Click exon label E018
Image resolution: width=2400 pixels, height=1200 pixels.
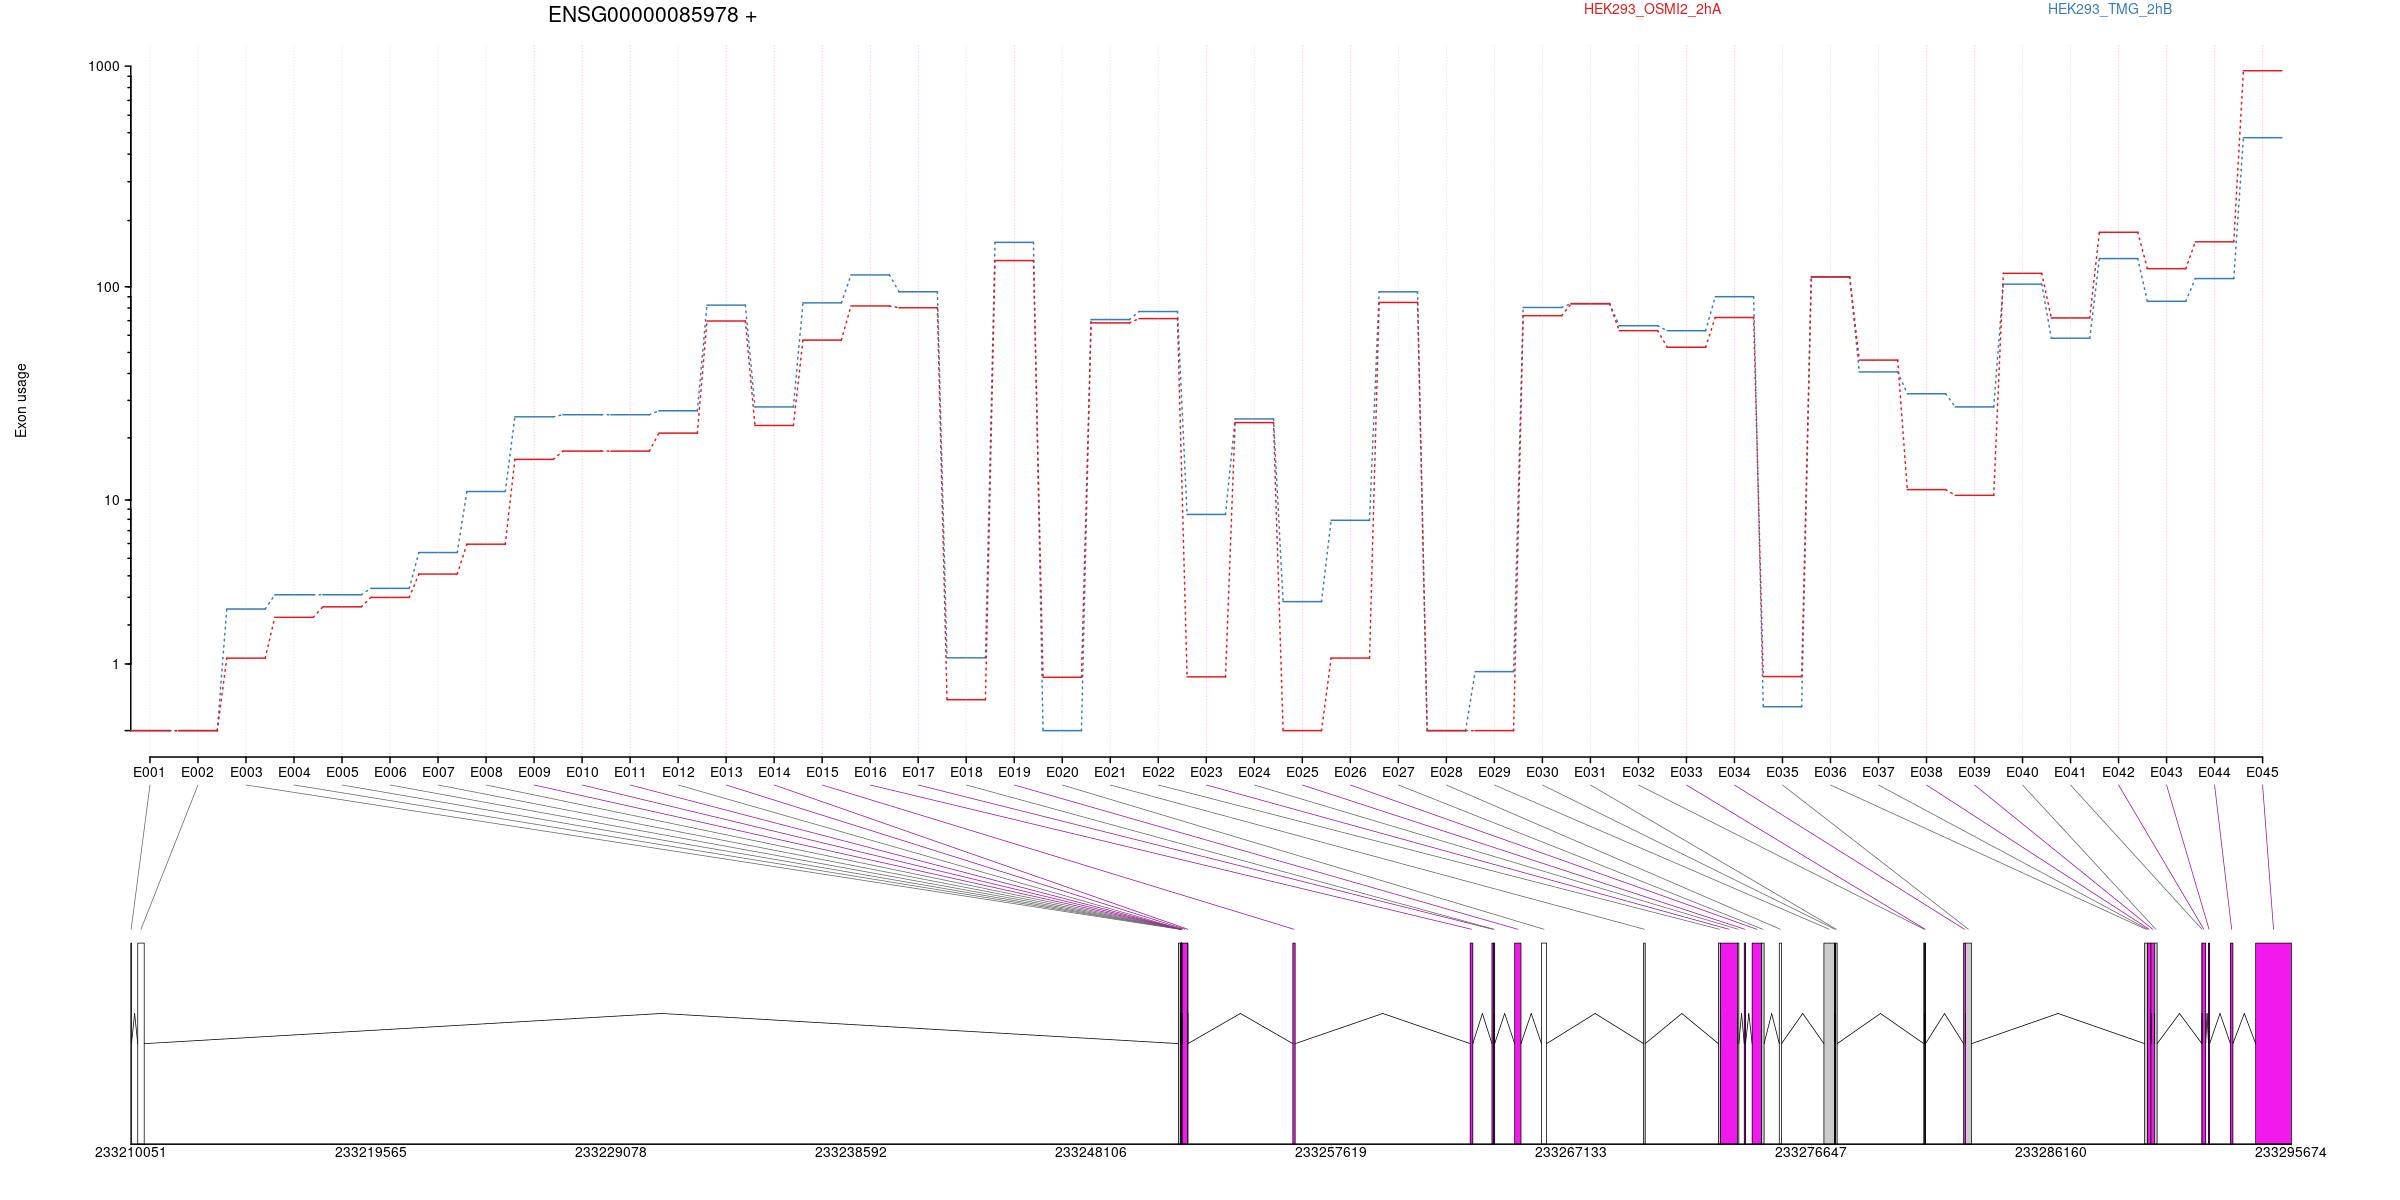pyautogui.click(x=966, y=772)
